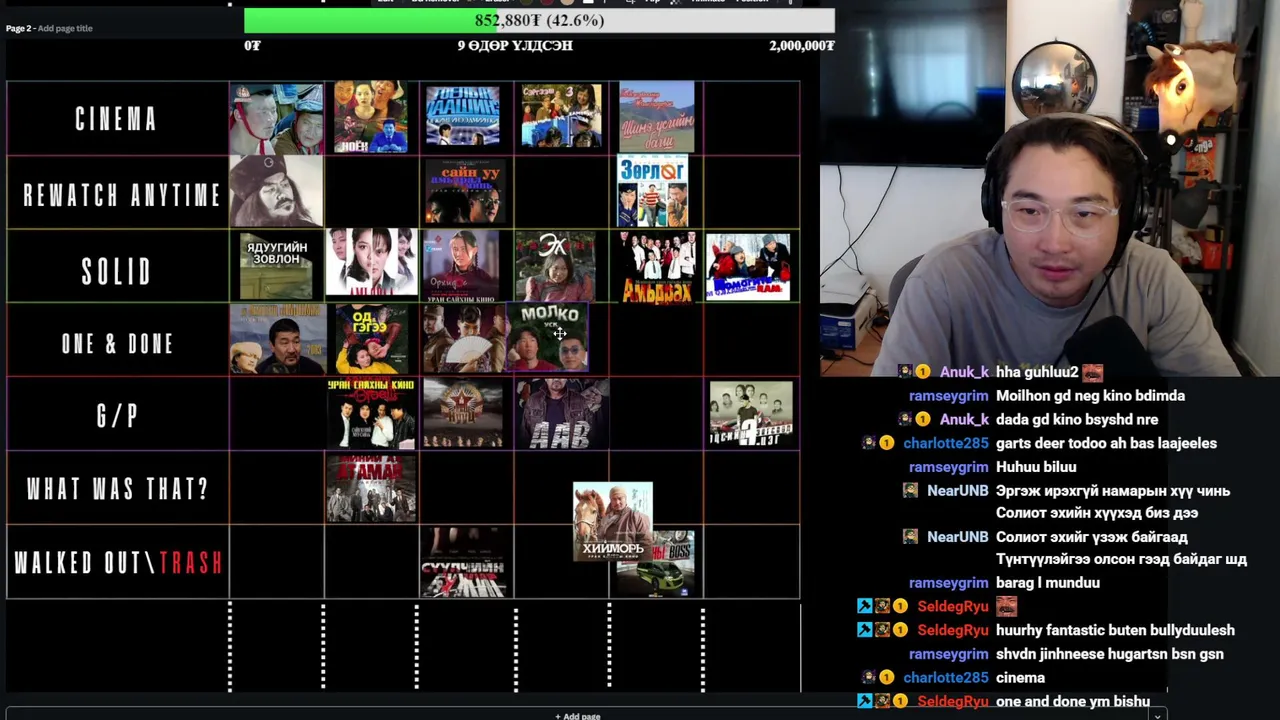Click the "Помогите нам" snowy poster
Viewport: 1280px width, 720px height.
click(x=748, y=267)
